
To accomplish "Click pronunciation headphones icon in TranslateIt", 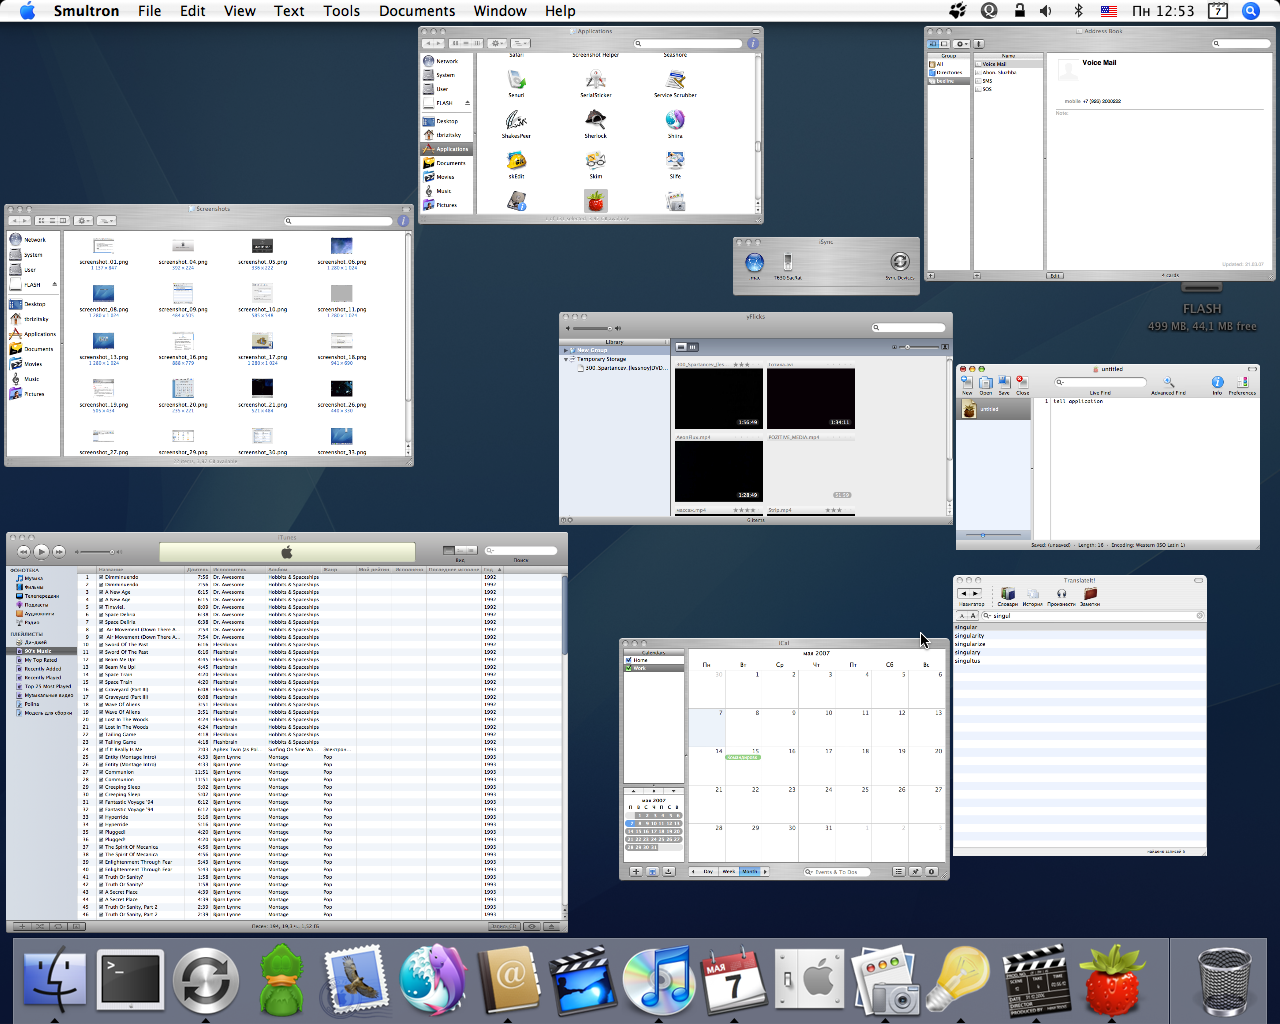I will pyautogui.click(x=1061, y=596).
